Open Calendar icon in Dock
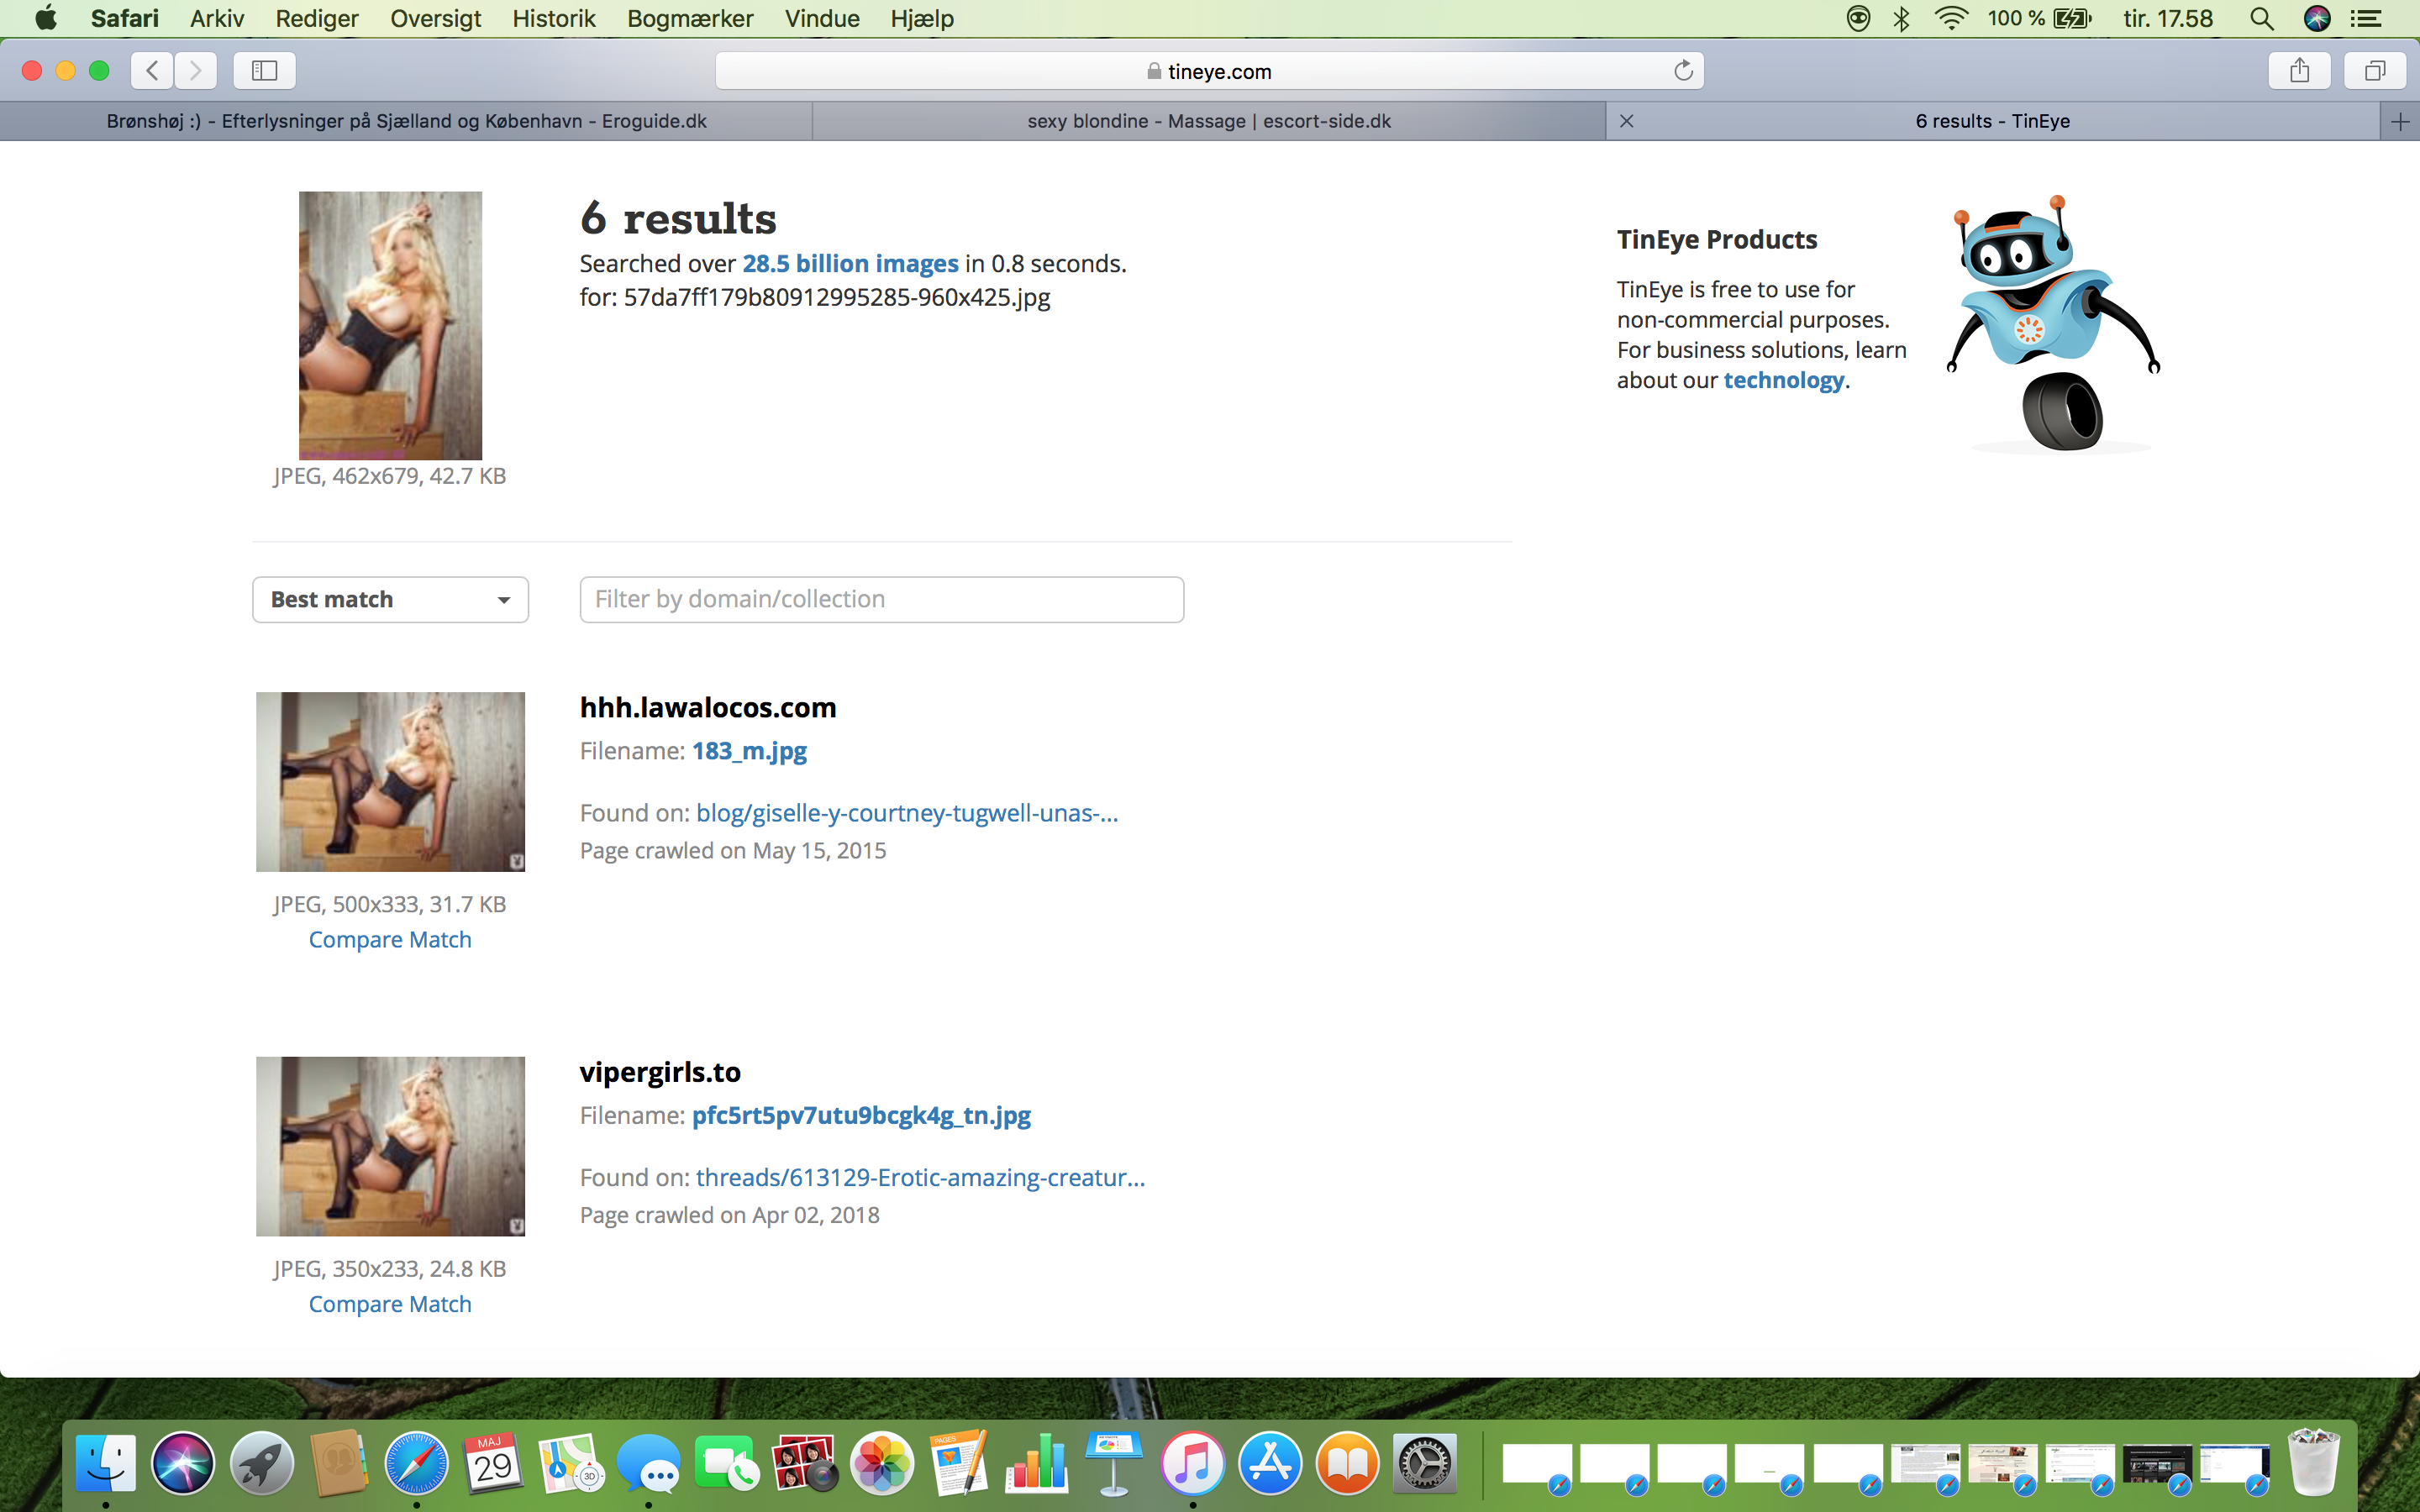The image size is (2420, 1512). pyautogui.click(x=493, y=1464)
